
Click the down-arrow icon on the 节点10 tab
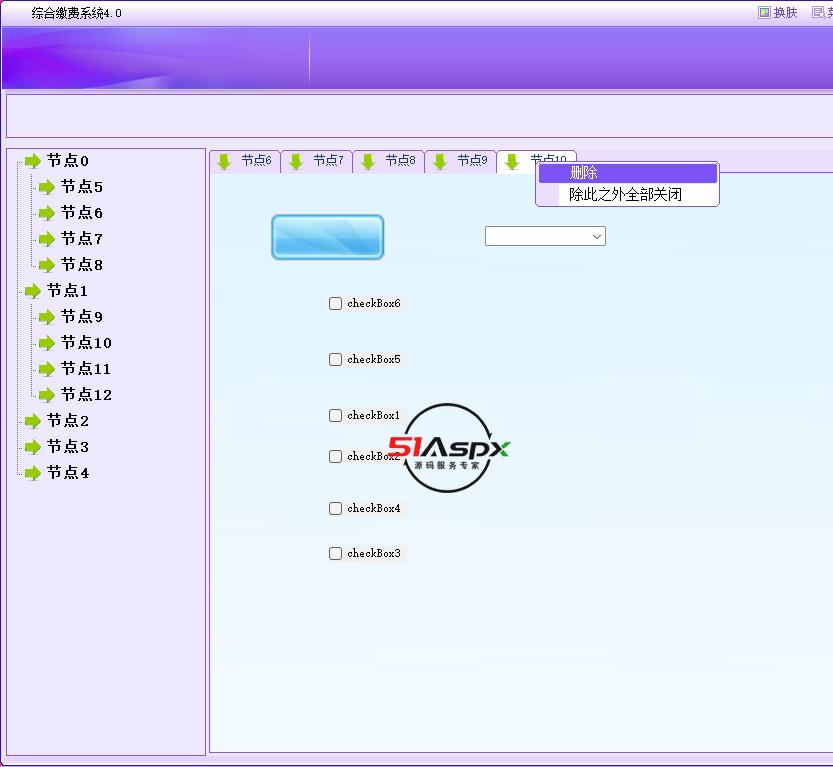tap(512, 161)
